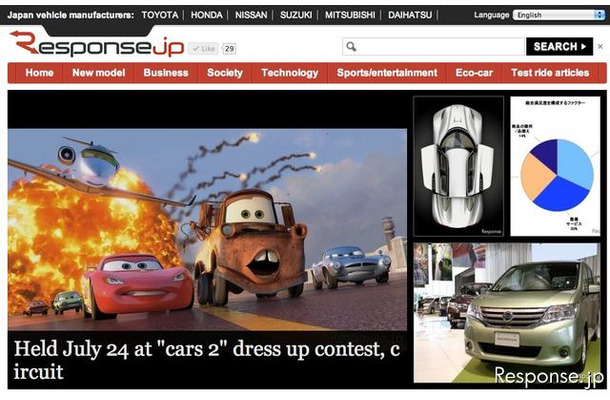Open the Sports/entertainment tab
The image size is (610, 400).
(387, 73)
